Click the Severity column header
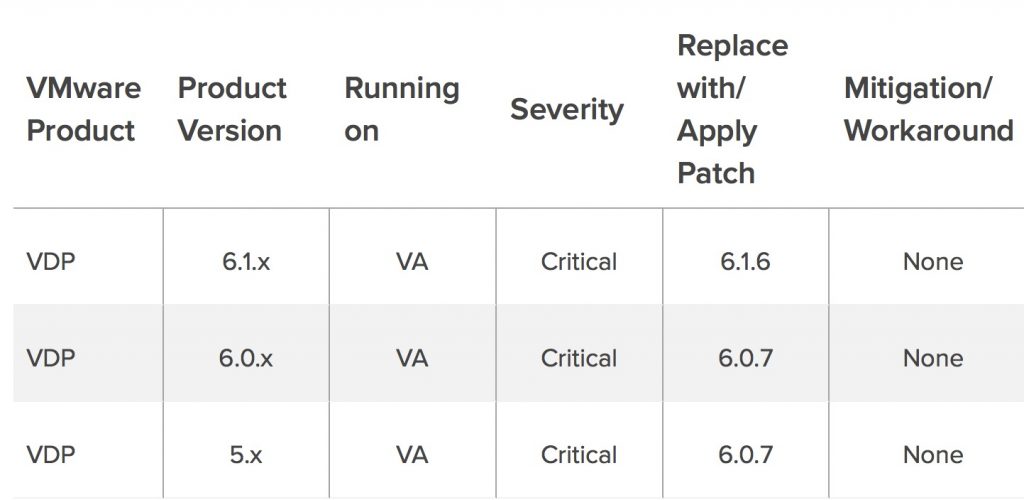Screen dimensions: 1024x500 pyautogui.click(x=567, y=109)
